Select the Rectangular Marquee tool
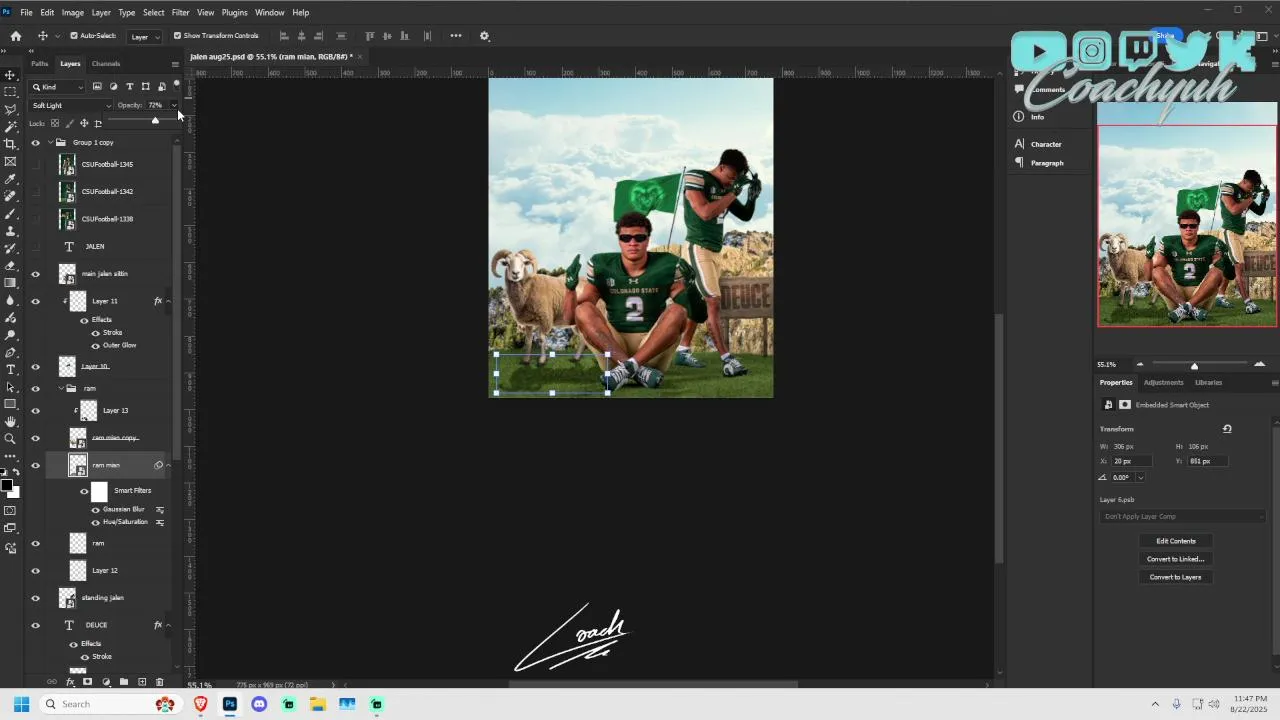This screenshot has width=1280, height=720. [10, 92]
